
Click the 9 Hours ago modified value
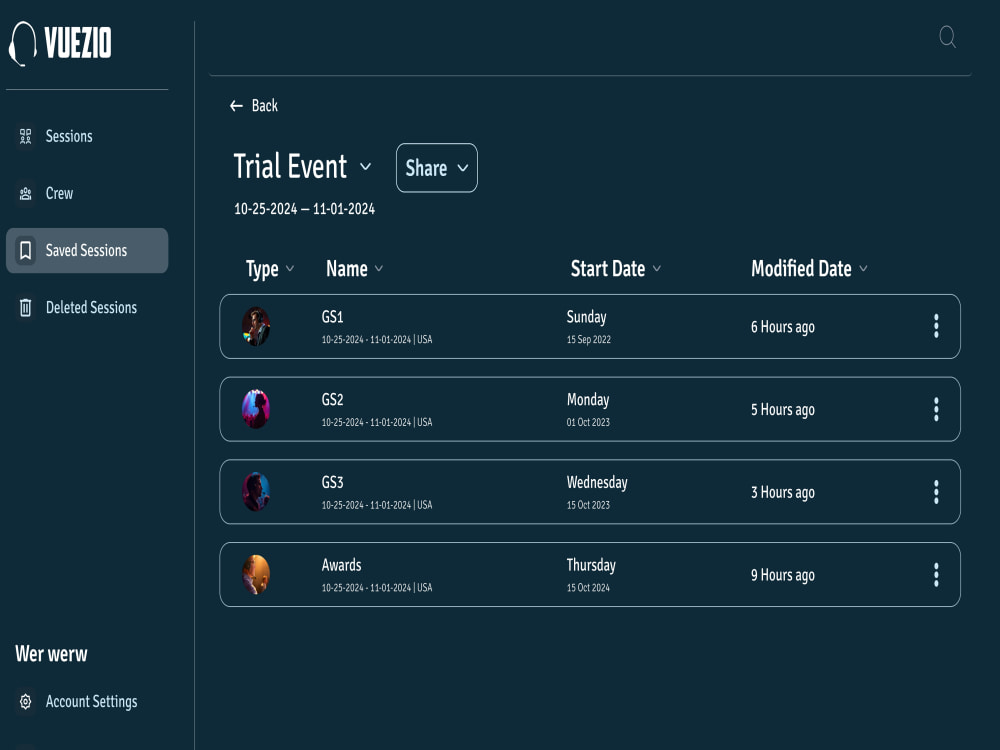click(x=783, y=575)
